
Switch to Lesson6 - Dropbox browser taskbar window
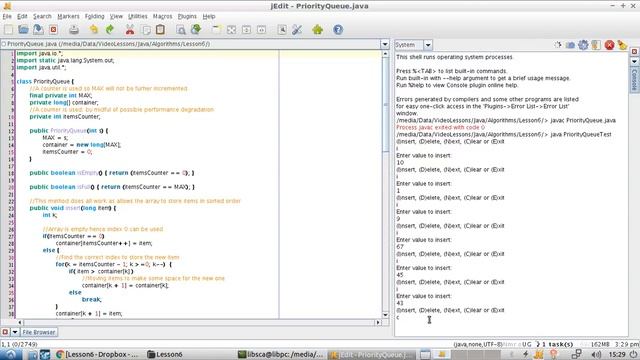97,354
